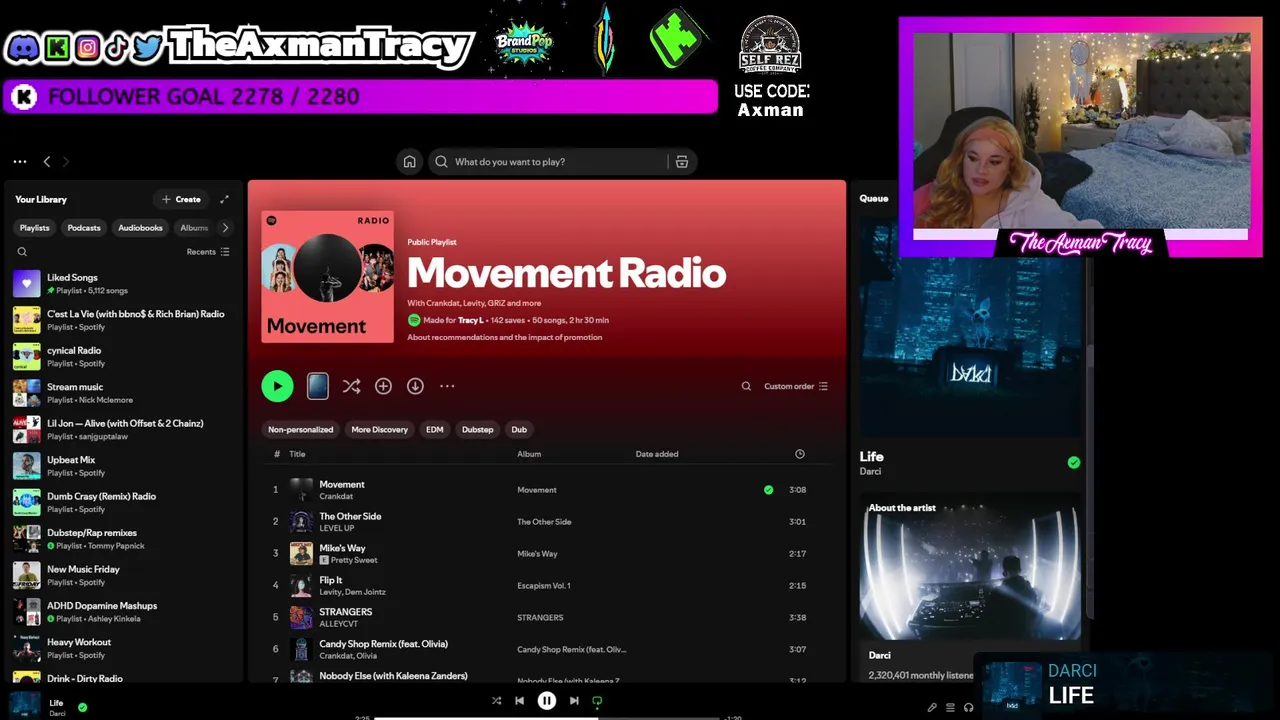1280x720 pixels.
Task: Select the Podcasts filter chip
Action: coord(84,228)
